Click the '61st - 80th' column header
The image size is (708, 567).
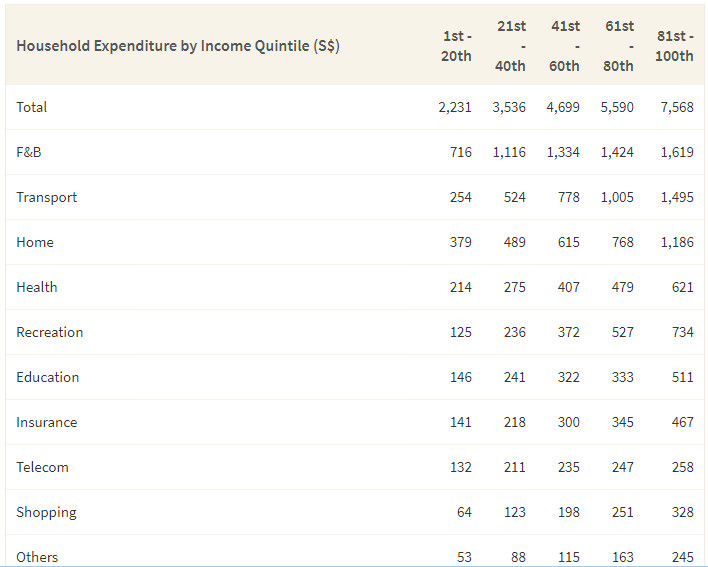tap(618, 46)
